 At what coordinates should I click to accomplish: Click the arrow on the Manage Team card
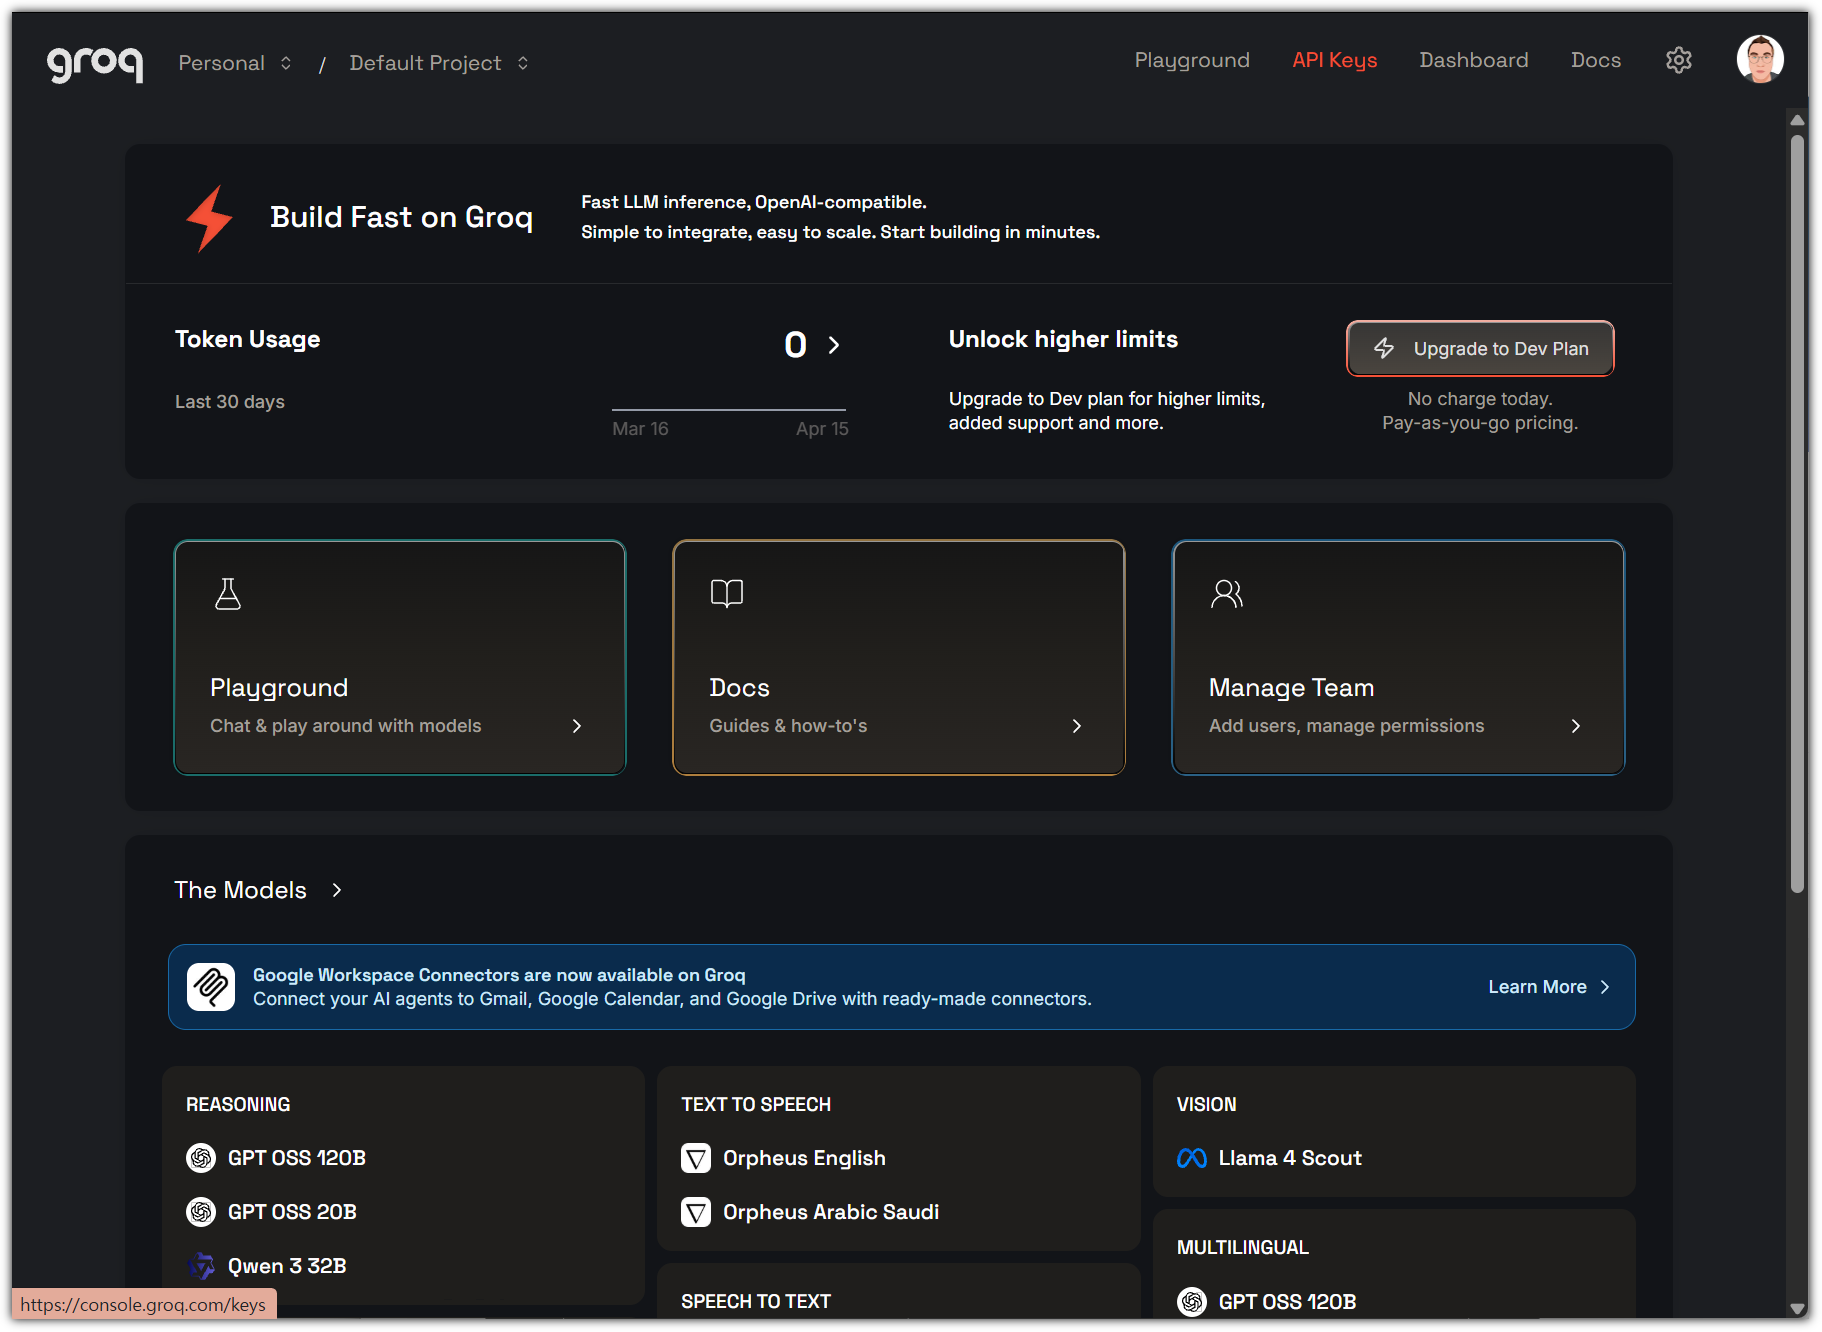(1576, 726)
